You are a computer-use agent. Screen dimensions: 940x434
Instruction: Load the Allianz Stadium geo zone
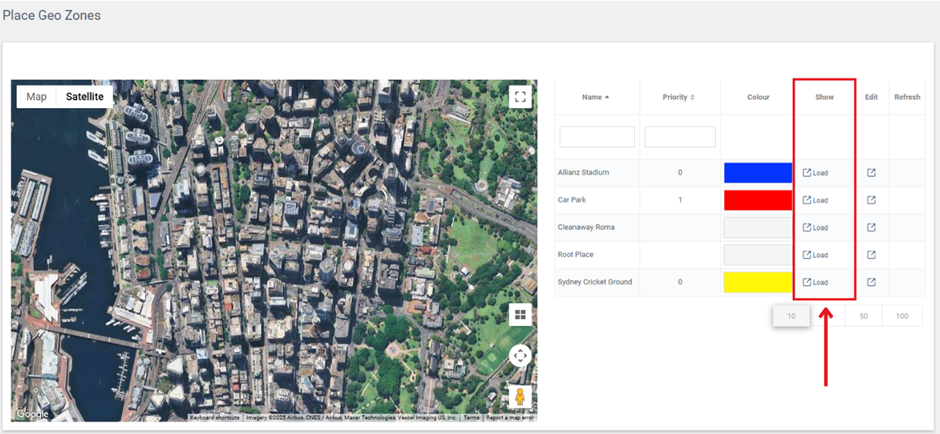click(815, 173)
